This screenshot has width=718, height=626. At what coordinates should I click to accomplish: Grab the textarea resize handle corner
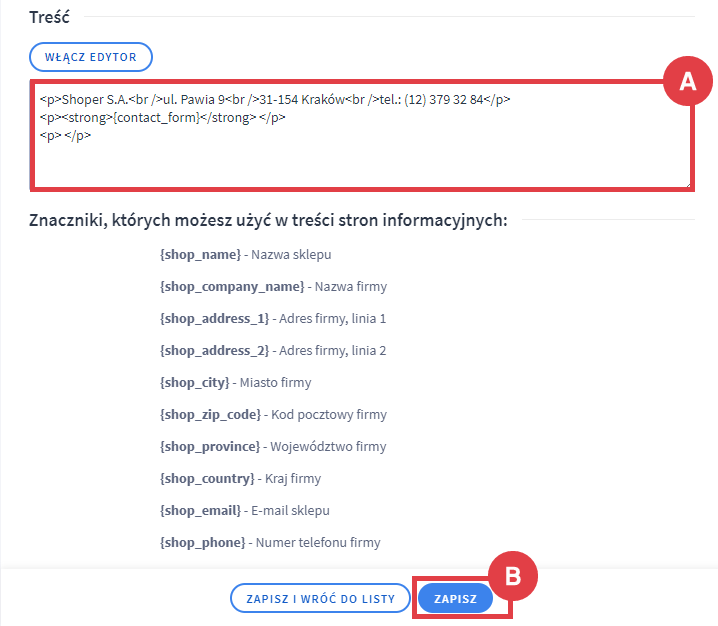click(687, 183)
